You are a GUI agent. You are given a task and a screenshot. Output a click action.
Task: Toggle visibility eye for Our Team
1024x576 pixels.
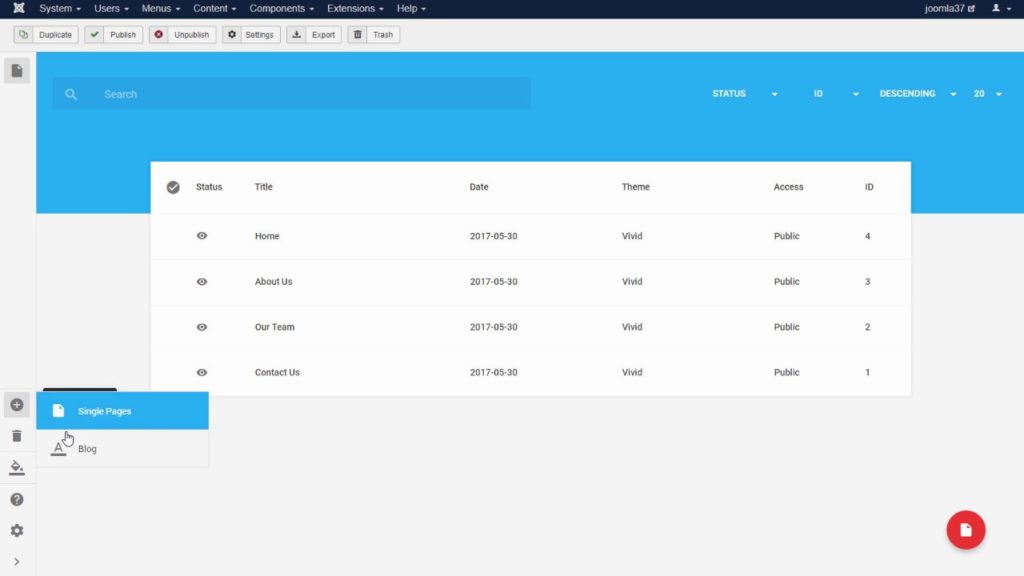click(x=202, y=327)
